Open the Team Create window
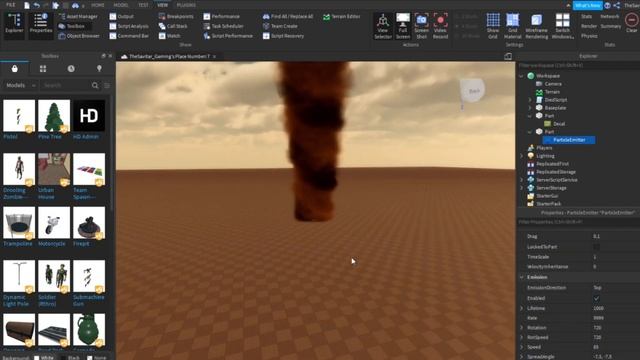Screen dimensions: 640x360 [x=280, y=26]
